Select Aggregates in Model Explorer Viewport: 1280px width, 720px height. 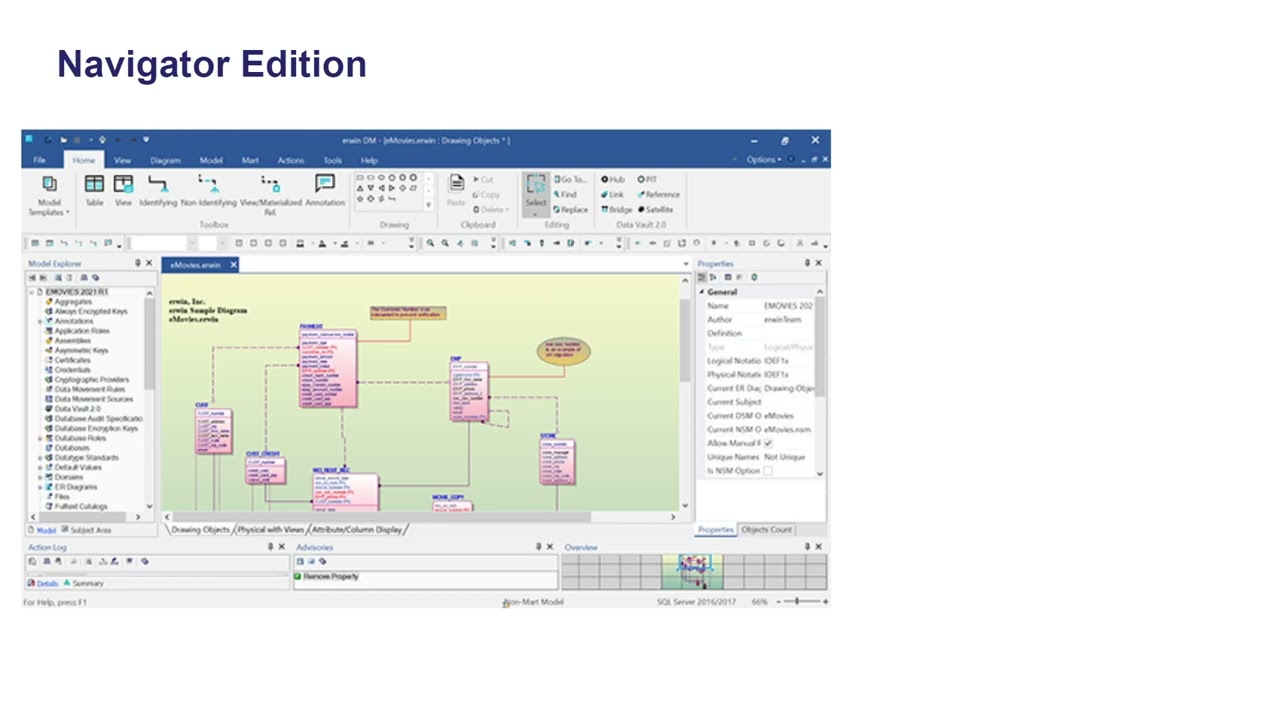[x=73, y=302]
